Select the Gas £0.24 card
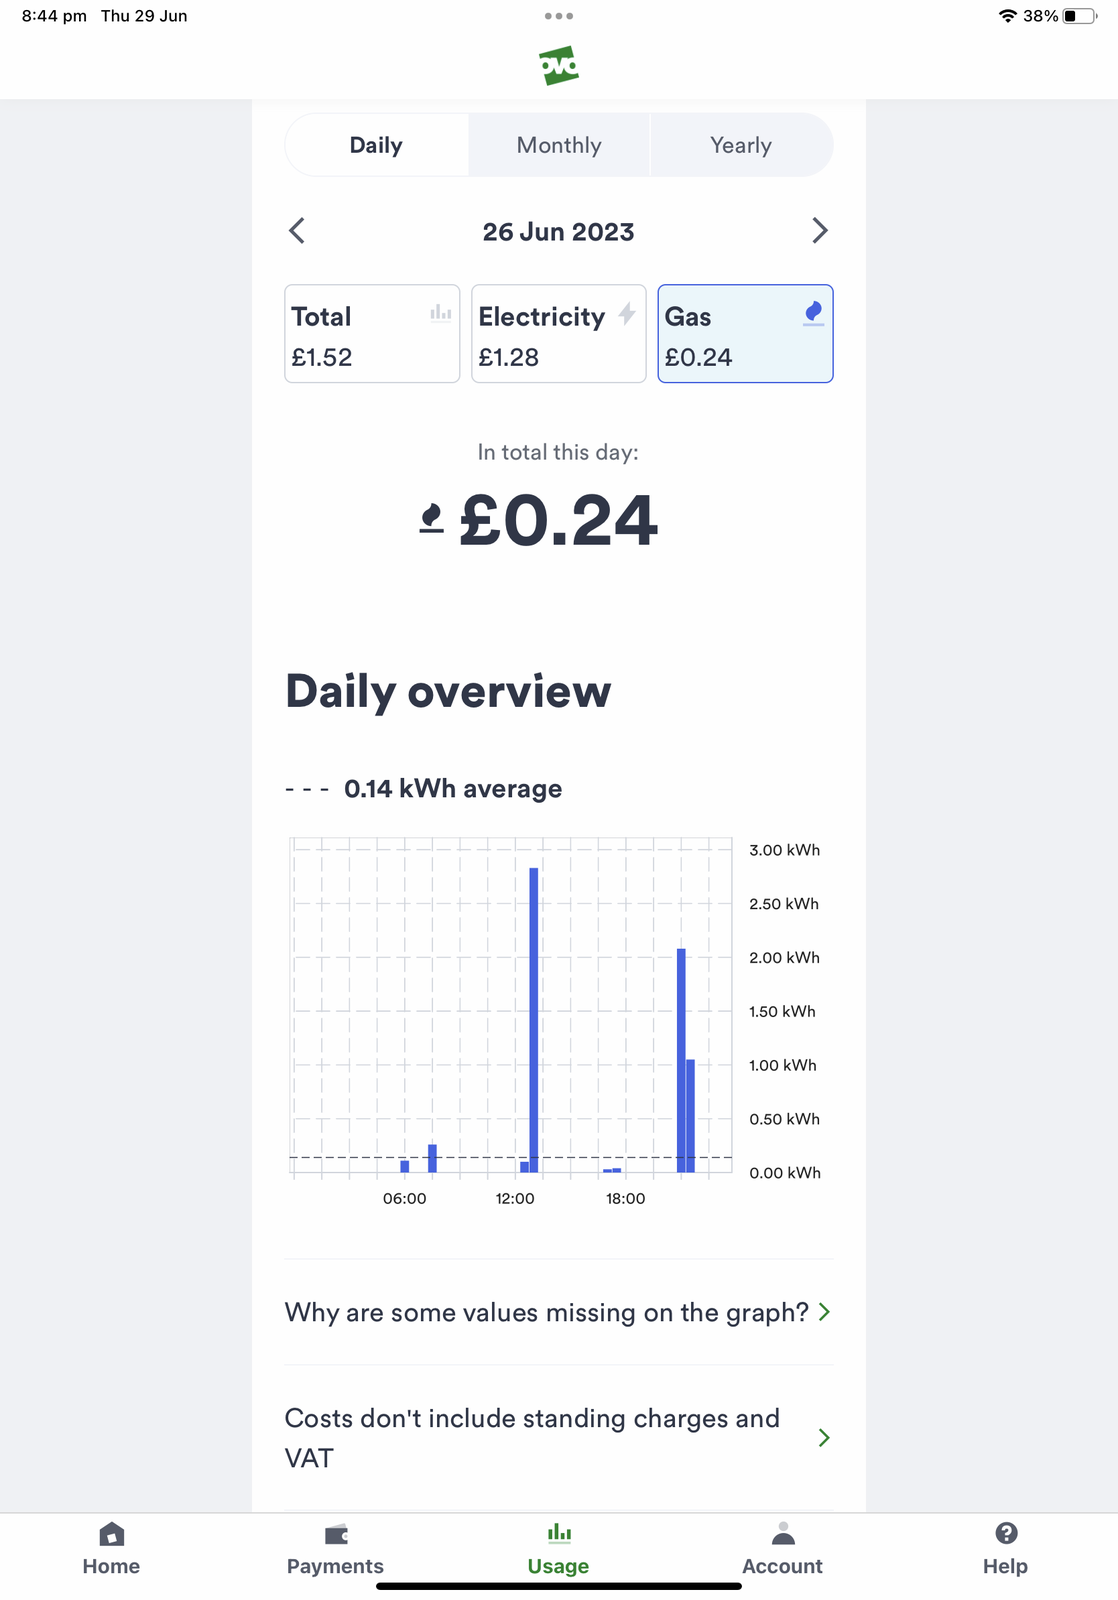Viewport: 1118px width, 1600px height. [x=745, y=334]
